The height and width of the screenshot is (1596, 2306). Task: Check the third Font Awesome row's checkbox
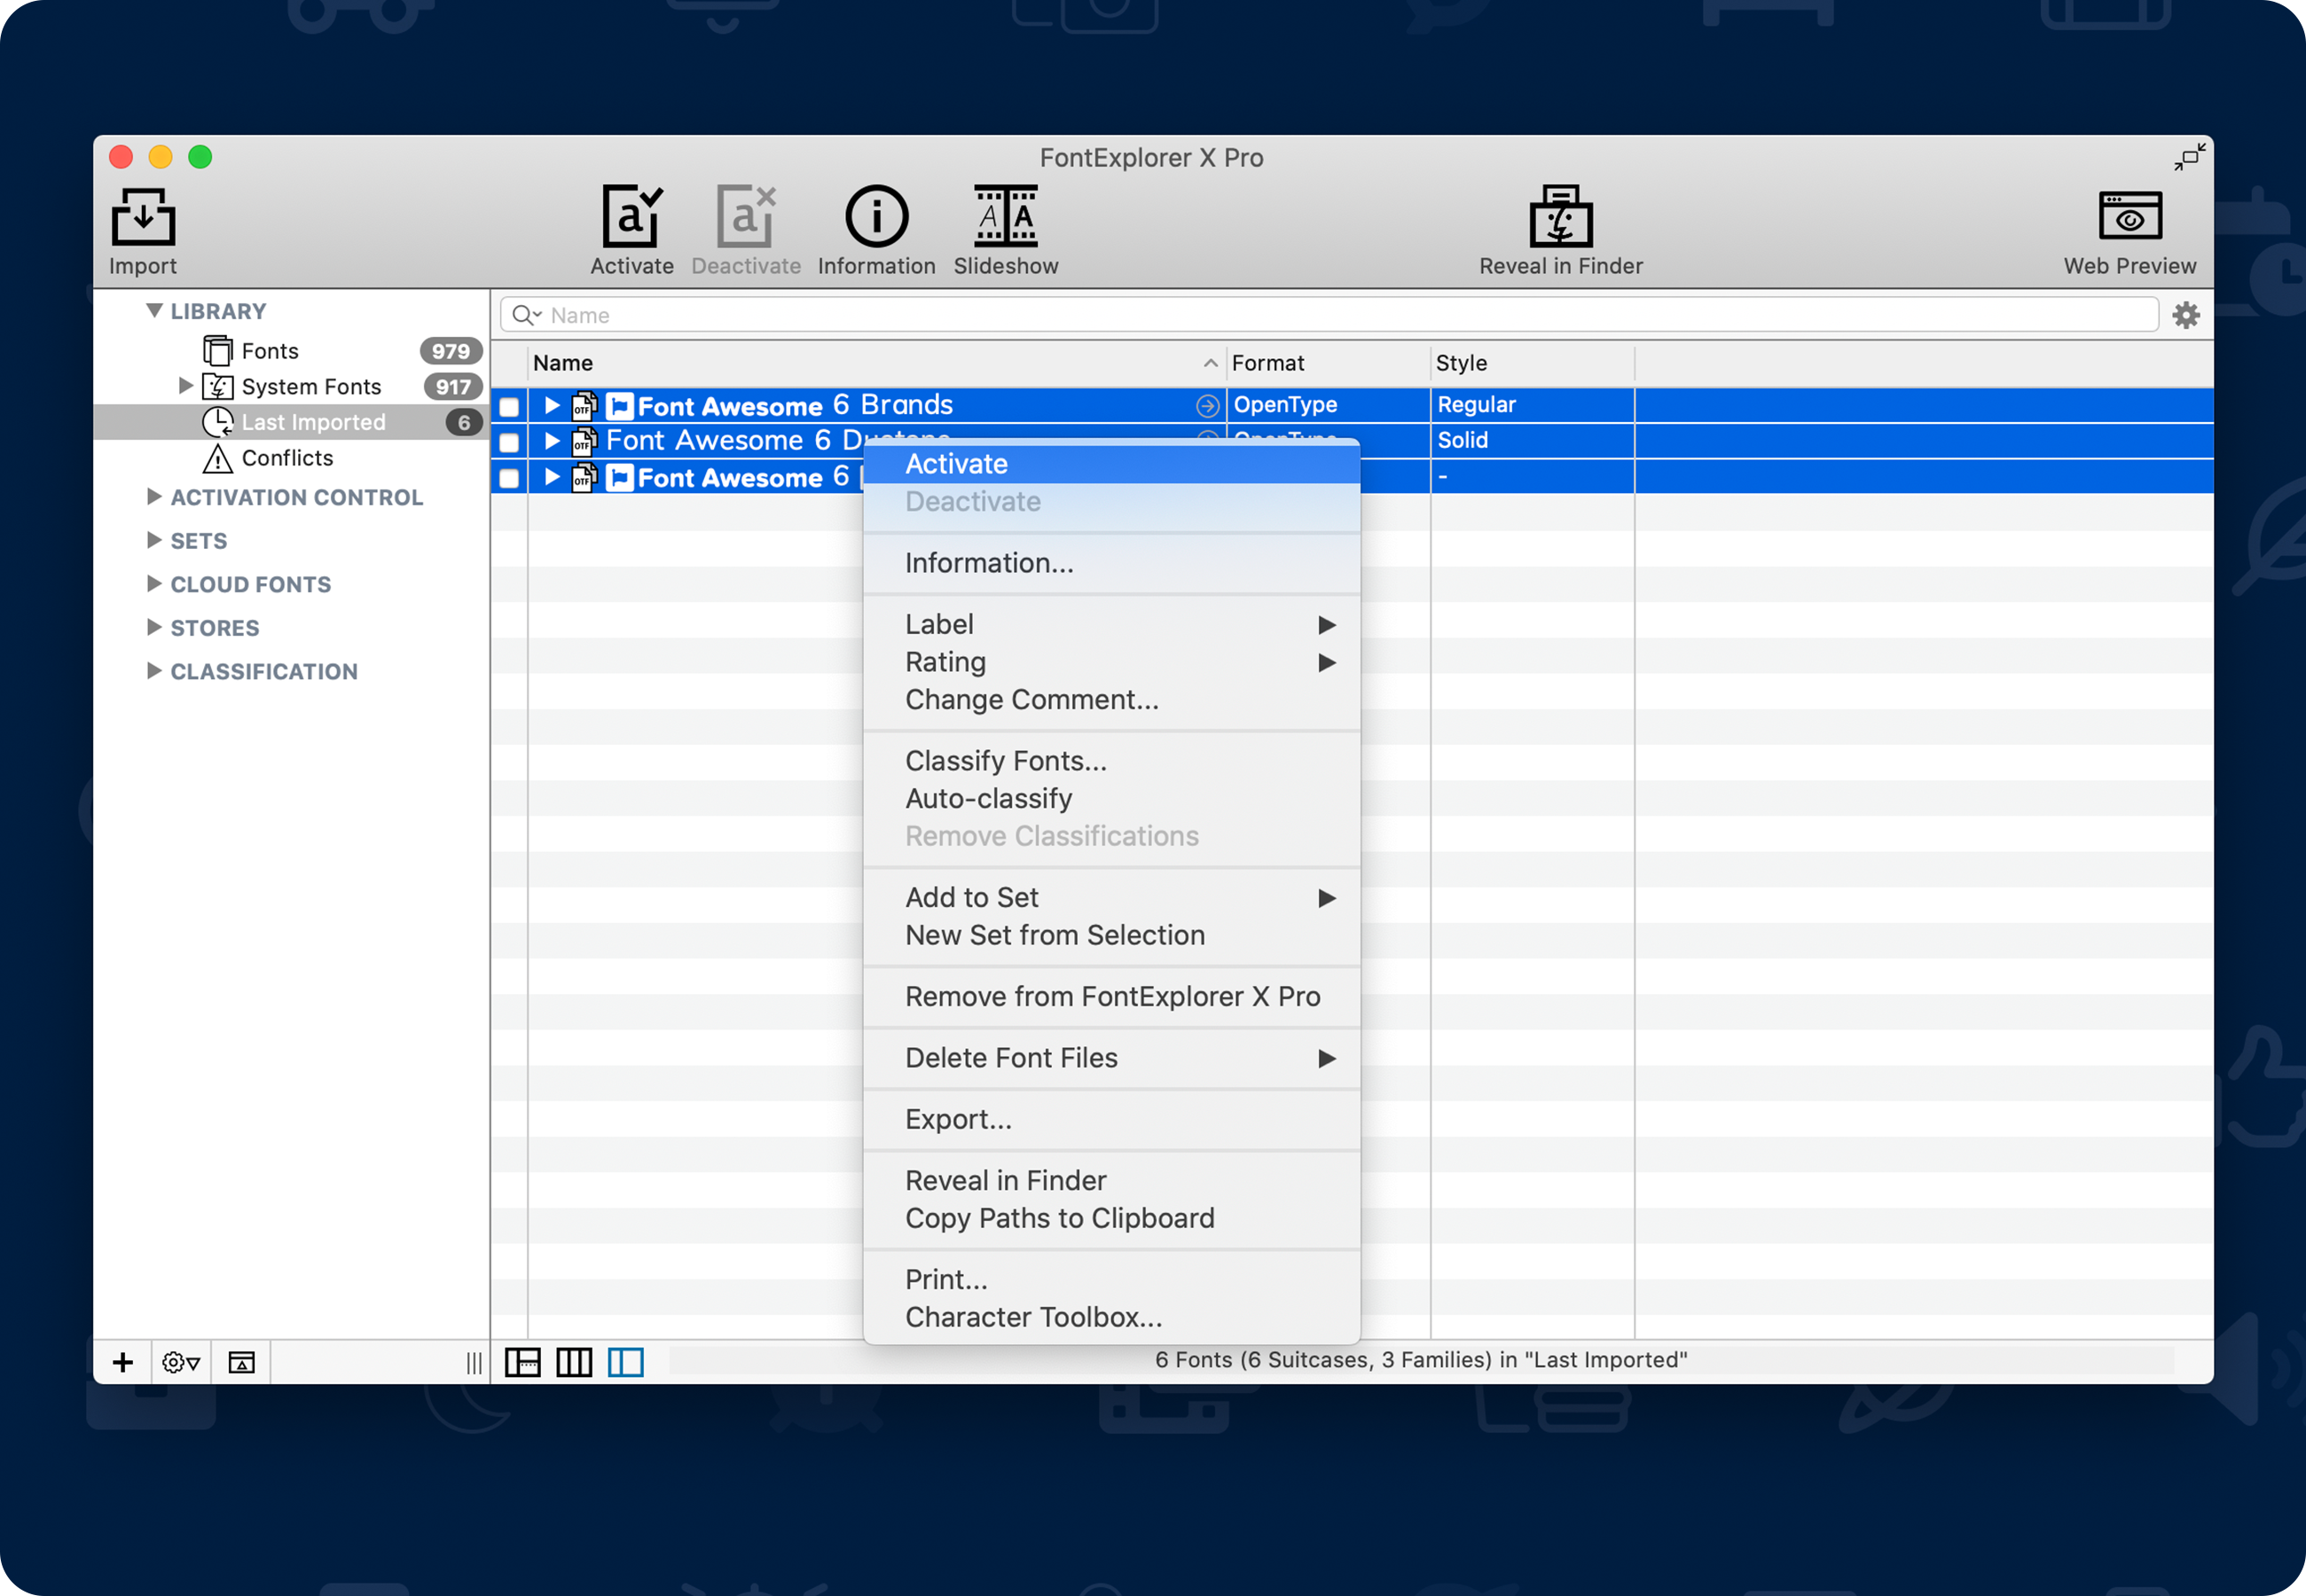pos(509,477)
